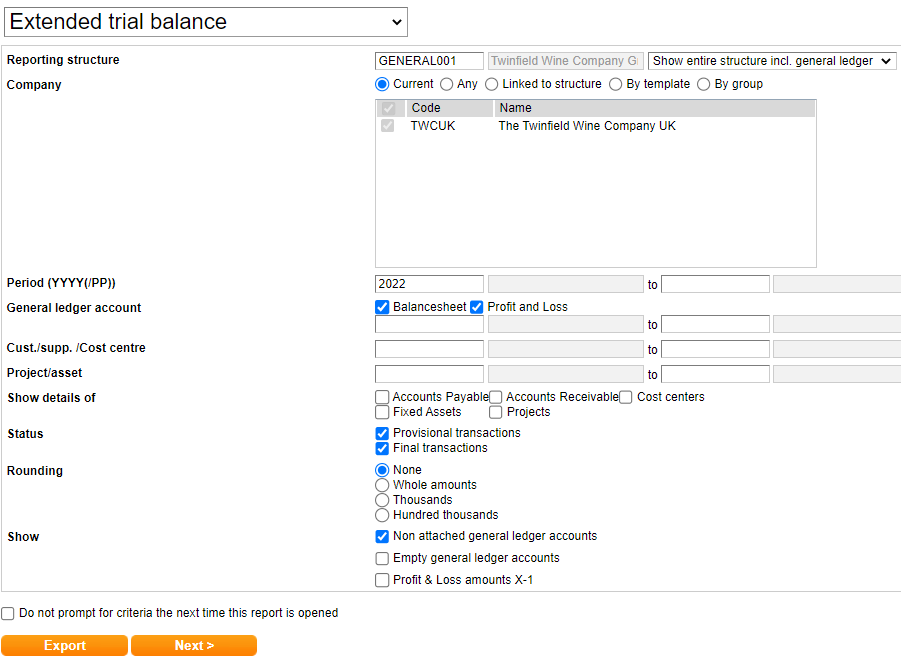Screen dimensions: 901x658
Task: Select Whole amounts rounding option
Action: [x=382, y=485]
